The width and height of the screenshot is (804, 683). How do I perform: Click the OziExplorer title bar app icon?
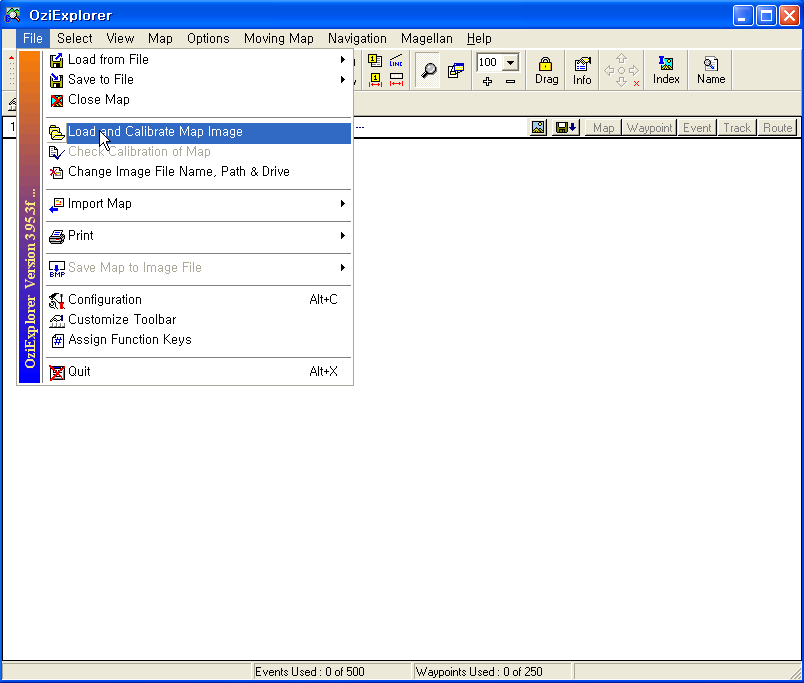[12, 15]
